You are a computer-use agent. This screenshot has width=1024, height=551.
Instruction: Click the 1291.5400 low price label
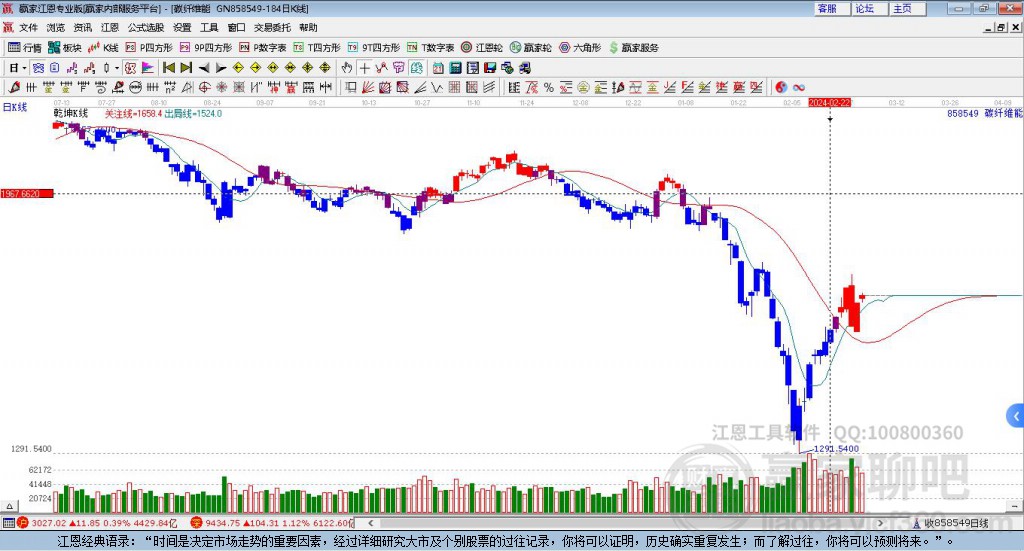click(x=836, y=449)
